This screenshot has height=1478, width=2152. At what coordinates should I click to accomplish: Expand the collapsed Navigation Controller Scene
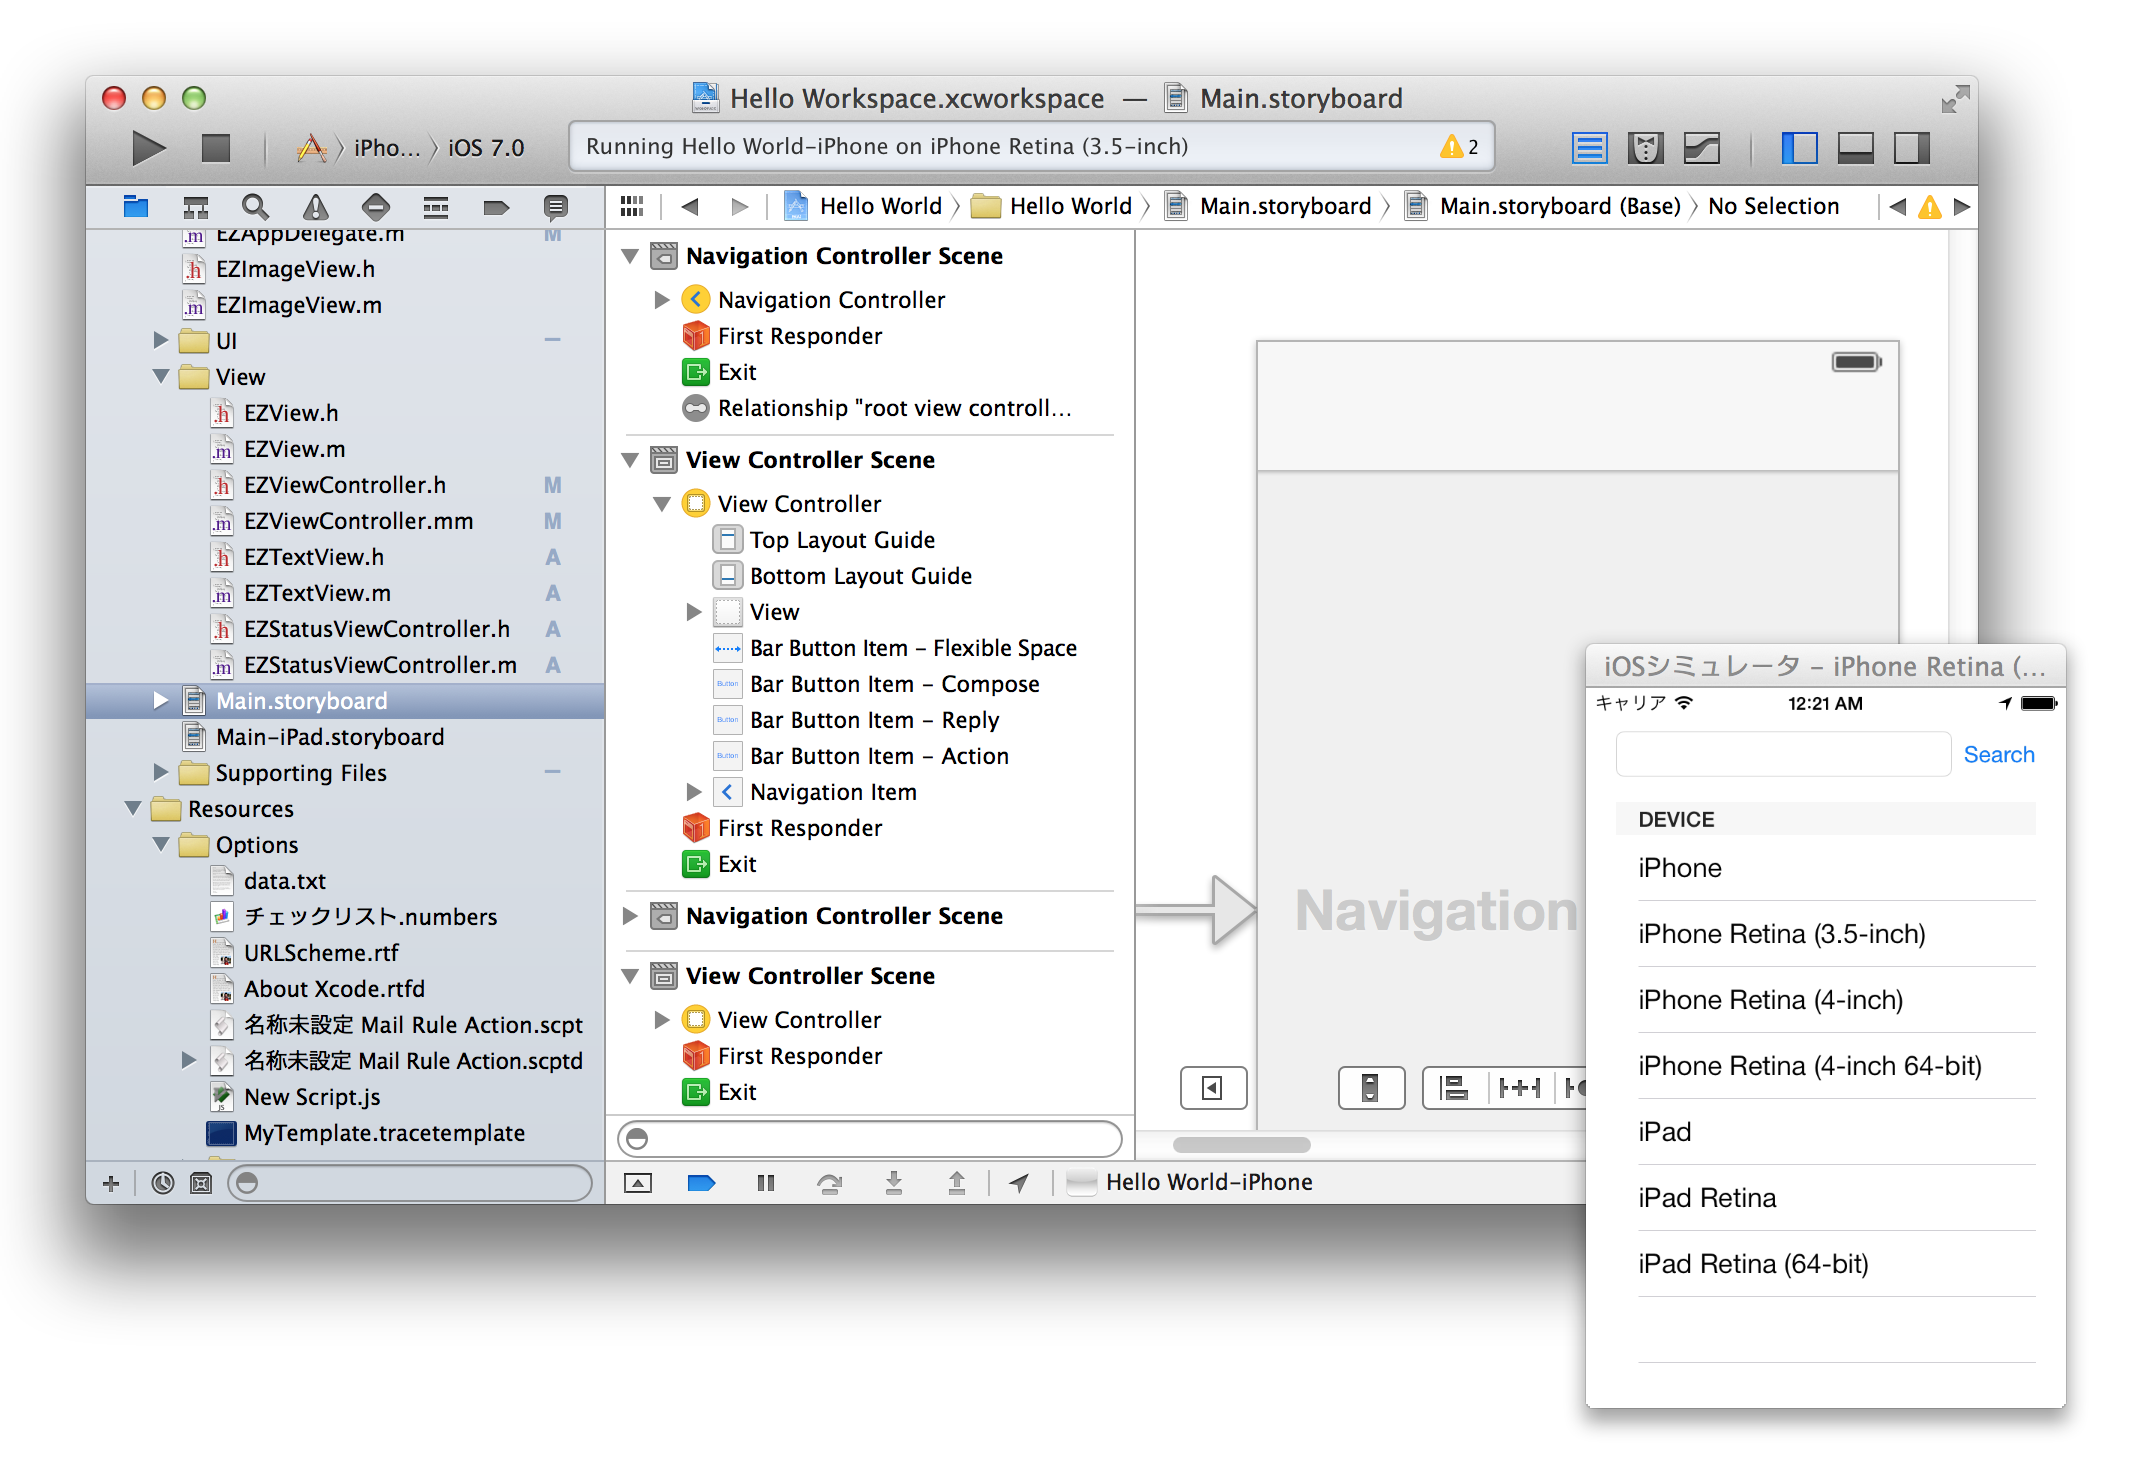coord(630,916)
